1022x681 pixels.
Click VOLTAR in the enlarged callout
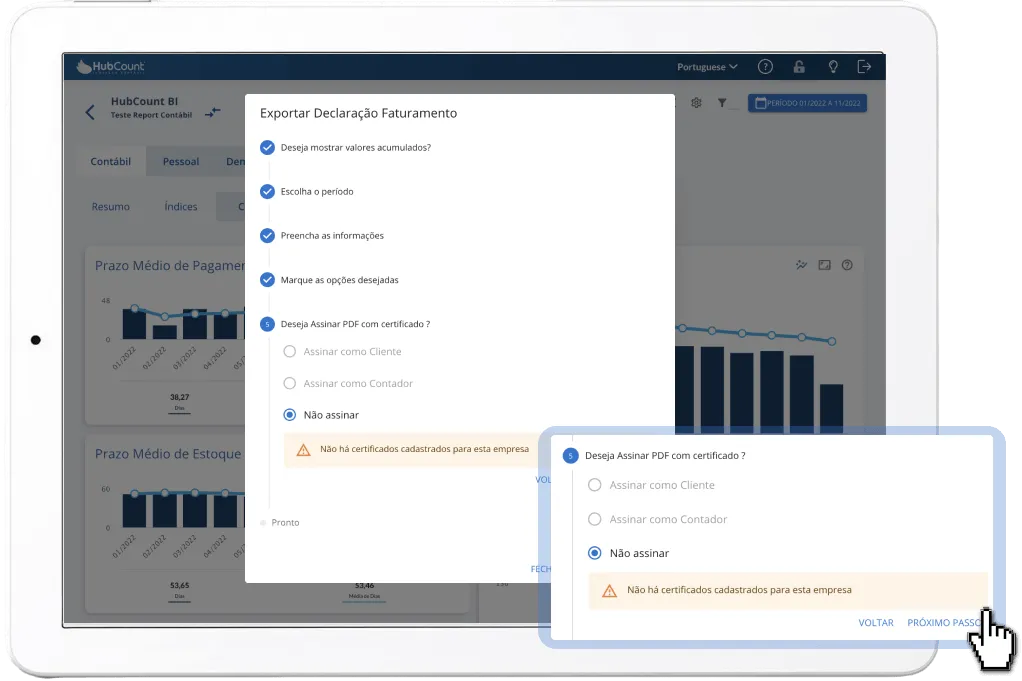[876, 623]
